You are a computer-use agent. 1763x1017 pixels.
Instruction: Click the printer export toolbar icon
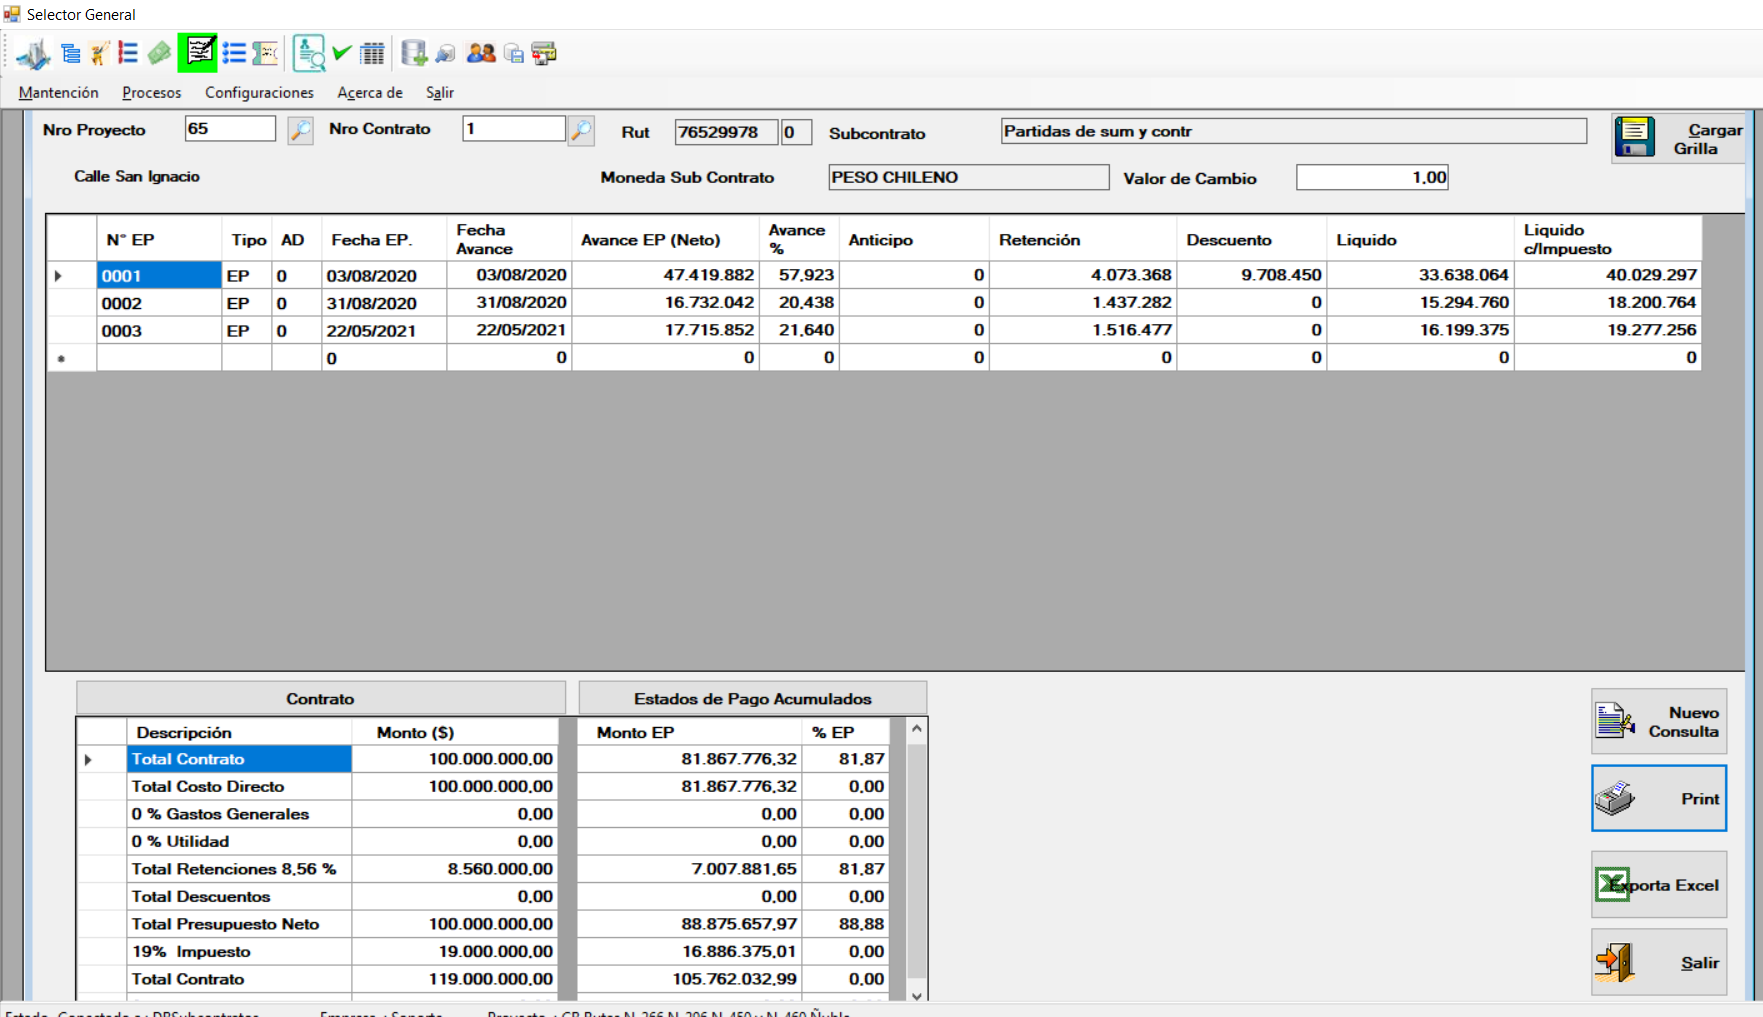(x=544, y=54)
